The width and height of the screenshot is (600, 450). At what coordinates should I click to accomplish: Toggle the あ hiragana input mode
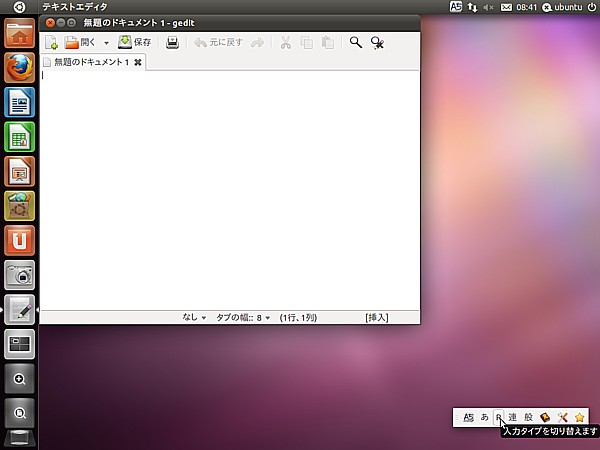485,417
